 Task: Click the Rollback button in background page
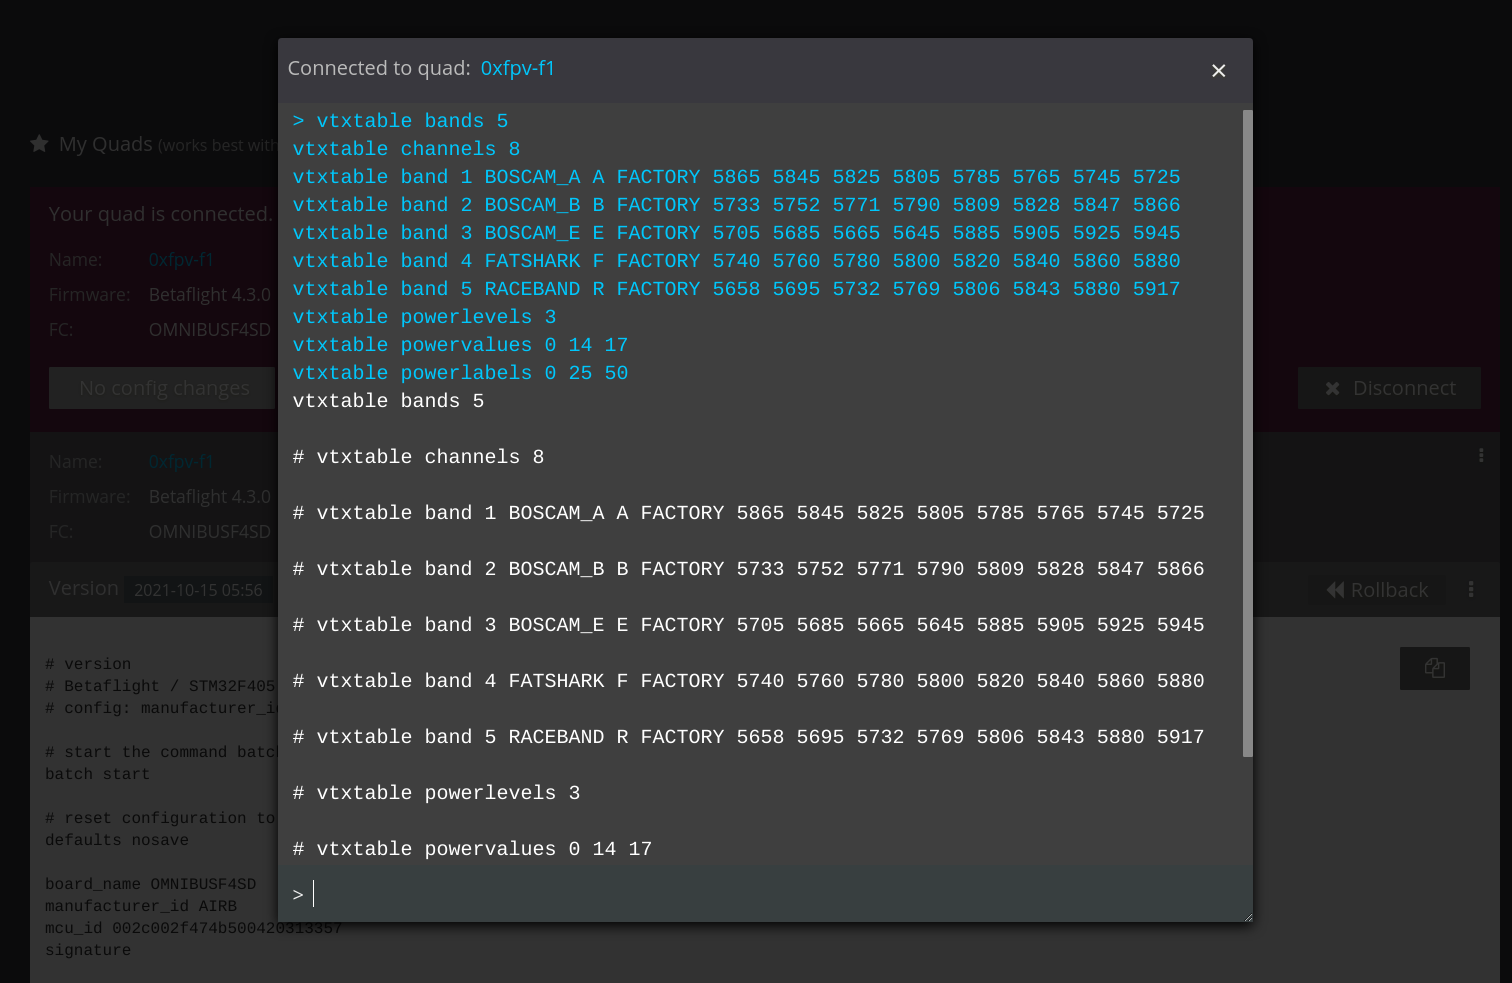point(1377,590)
